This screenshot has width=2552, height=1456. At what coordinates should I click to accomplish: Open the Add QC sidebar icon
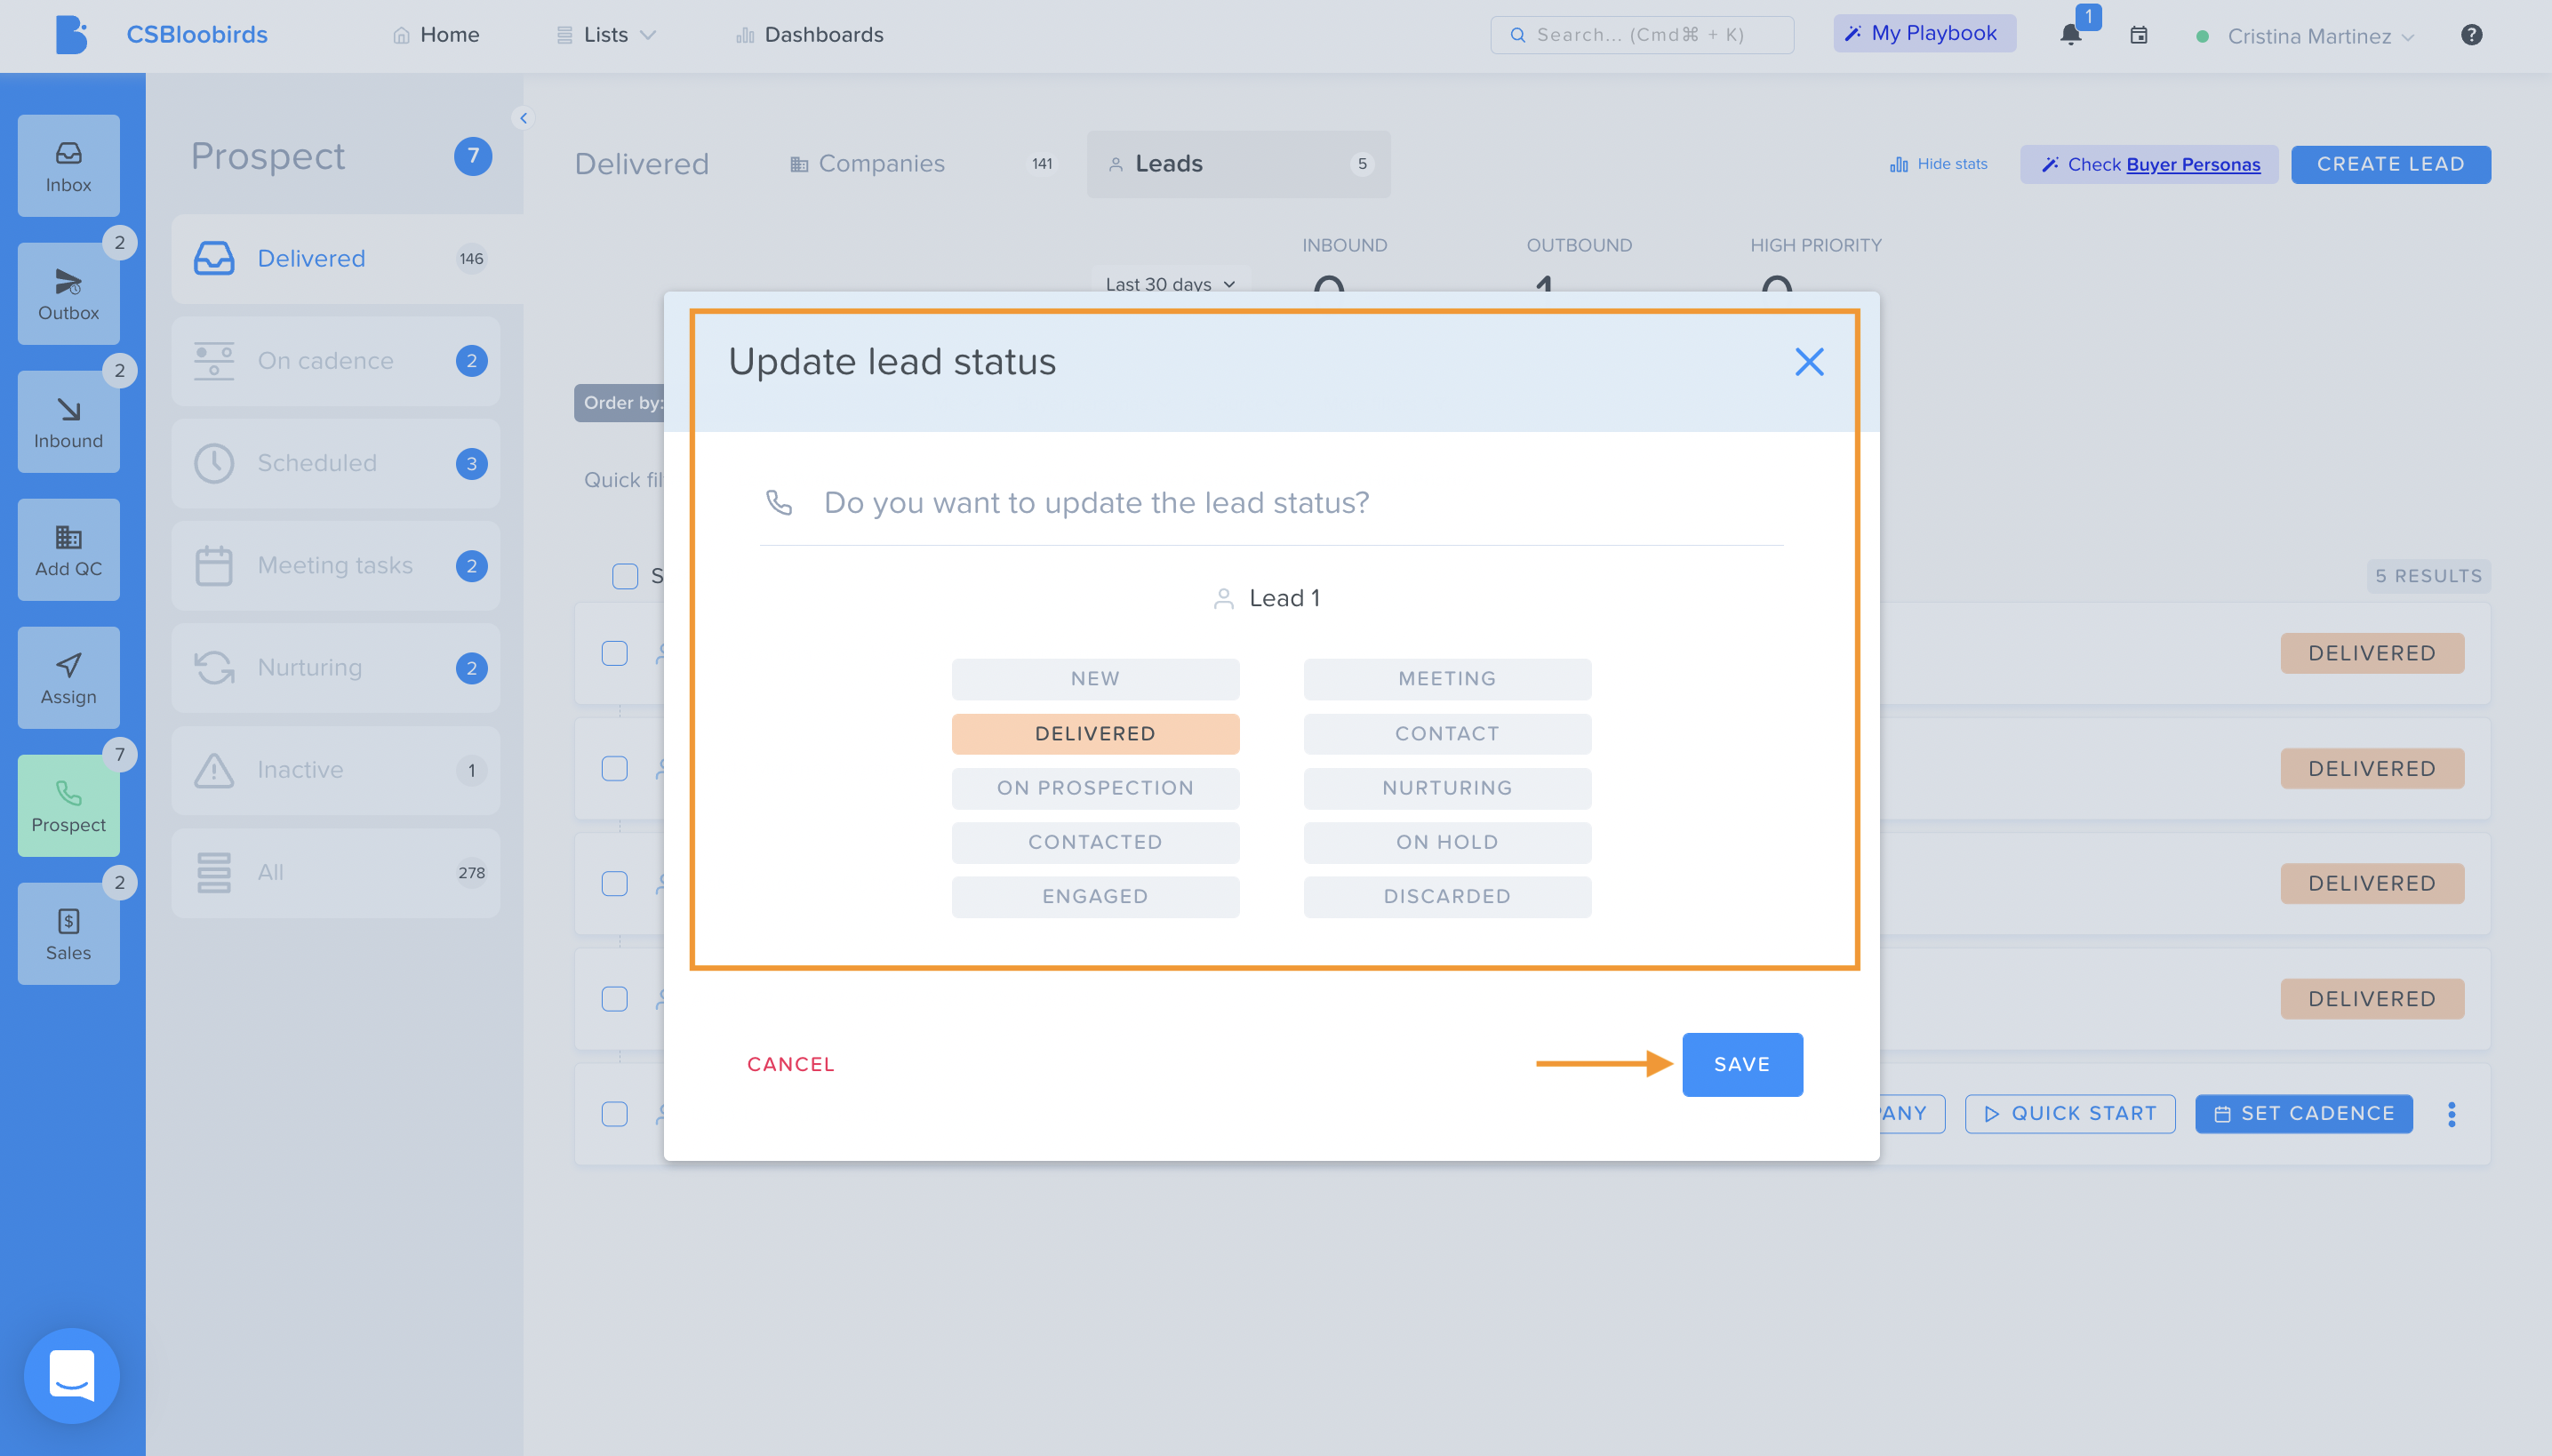[x=68, y=550]
